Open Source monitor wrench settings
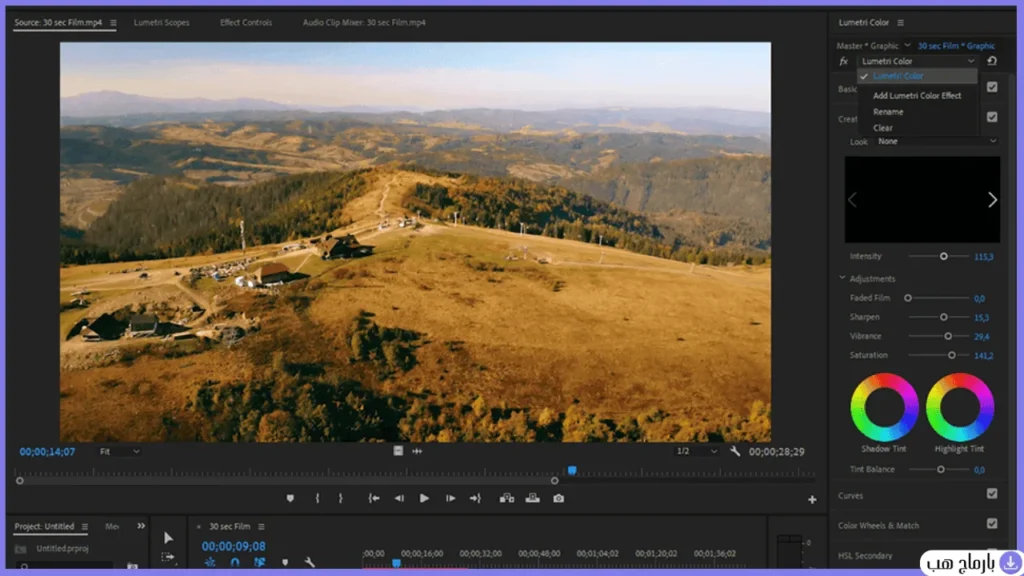The height and width of the screenshot is (576, 1024). (735, 451)
